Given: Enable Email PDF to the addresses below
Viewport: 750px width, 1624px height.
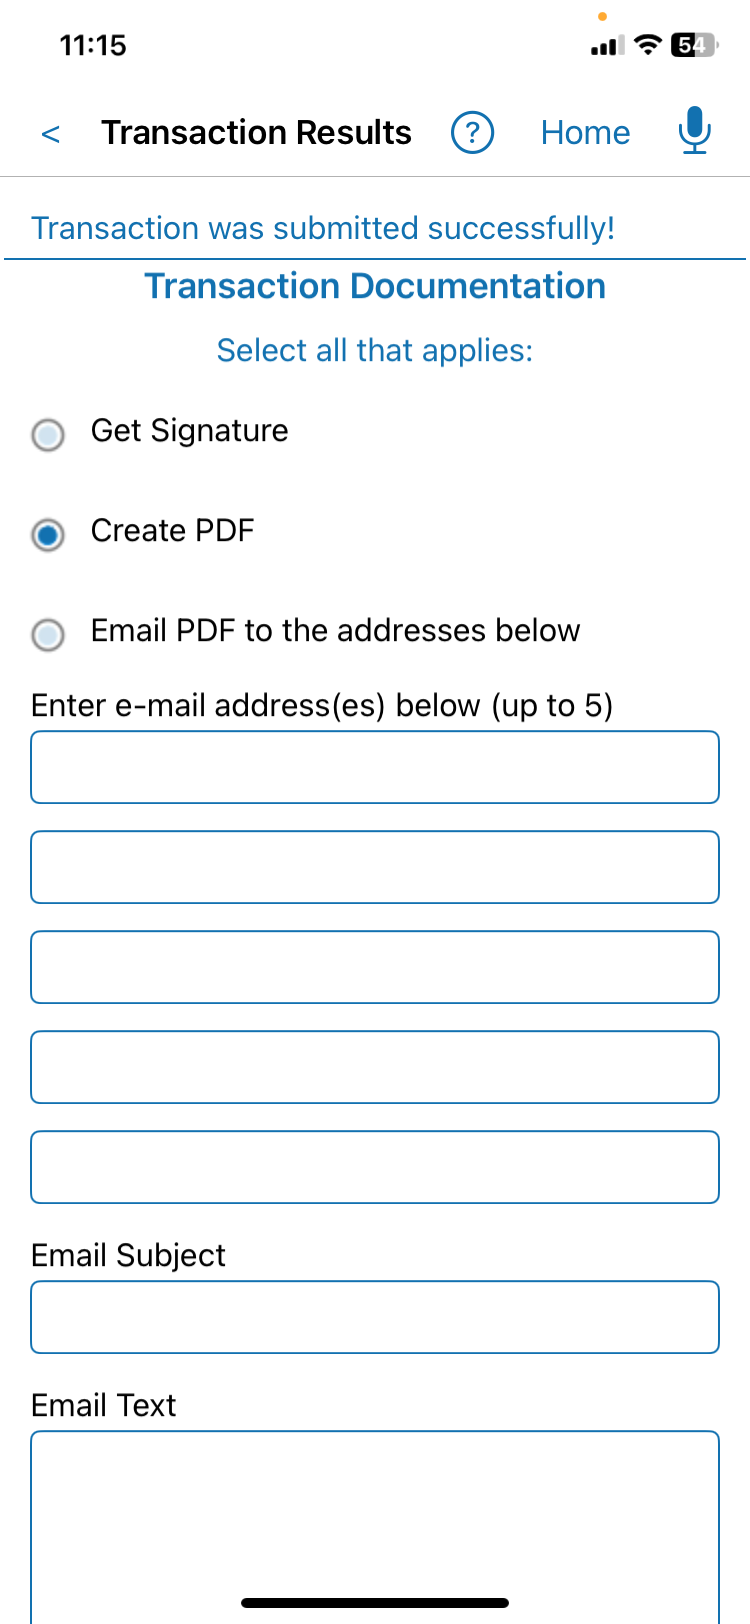Looking at the screenshot, I should [48, 634].
